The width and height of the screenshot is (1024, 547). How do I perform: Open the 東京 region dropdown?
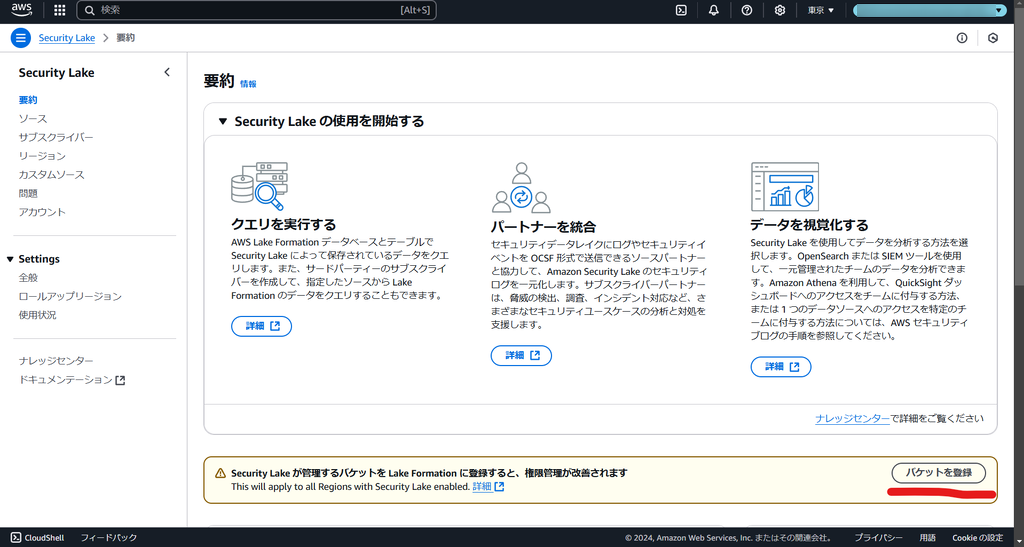821,10
